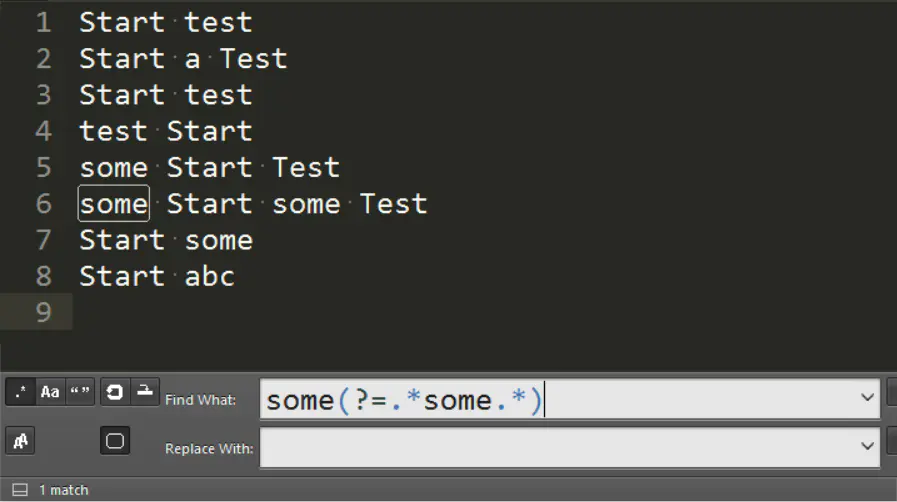
Task: Expand the Replace With history dropdown
Action: 867,447
